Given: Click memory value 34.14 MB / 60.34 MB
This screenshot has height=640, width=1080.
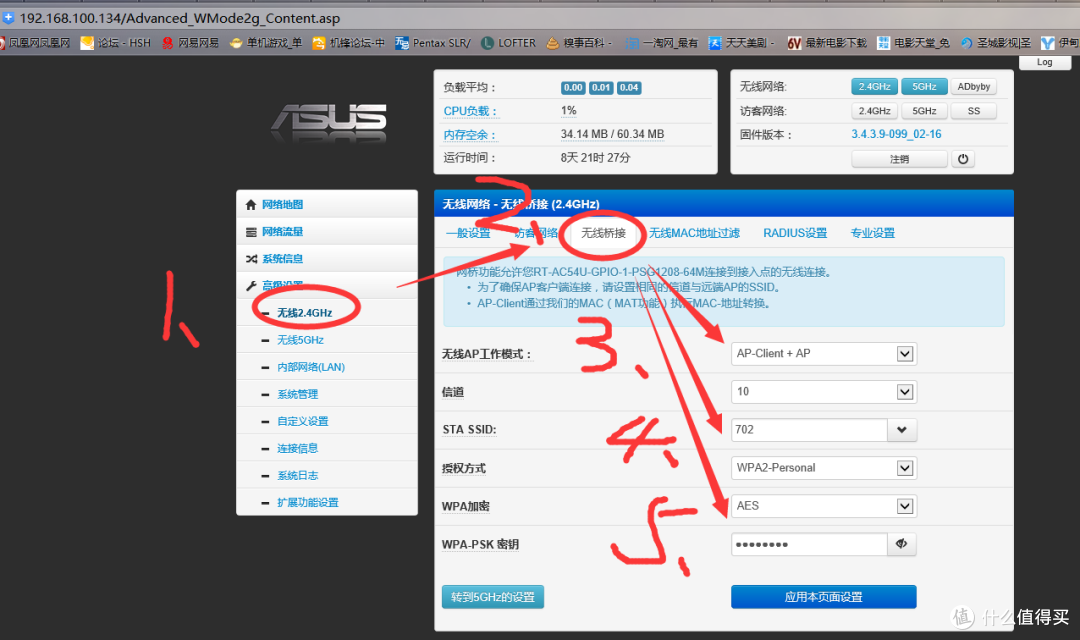Looking at the screenshot, I should click(612, 134).
